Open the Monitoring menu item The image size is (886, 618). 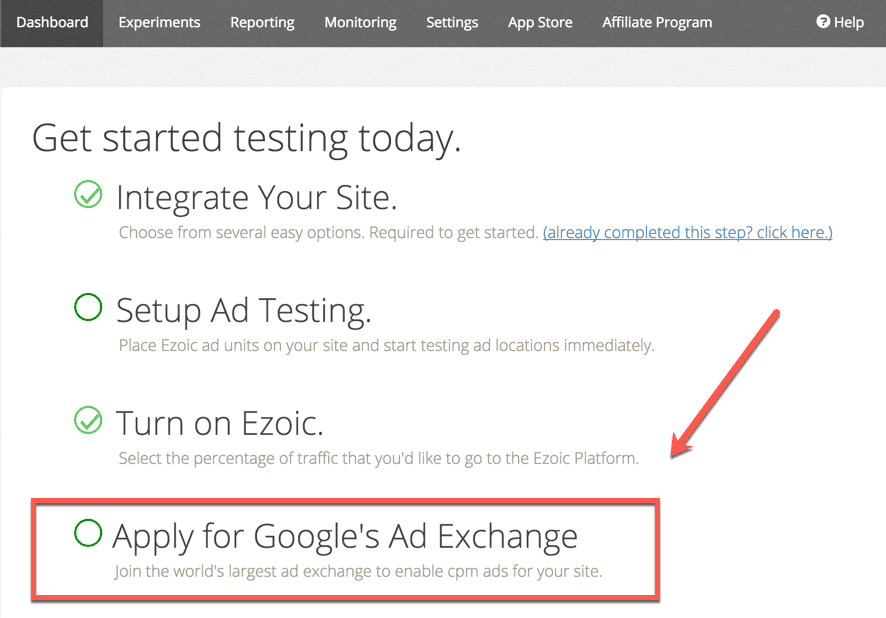click(360, 22)
